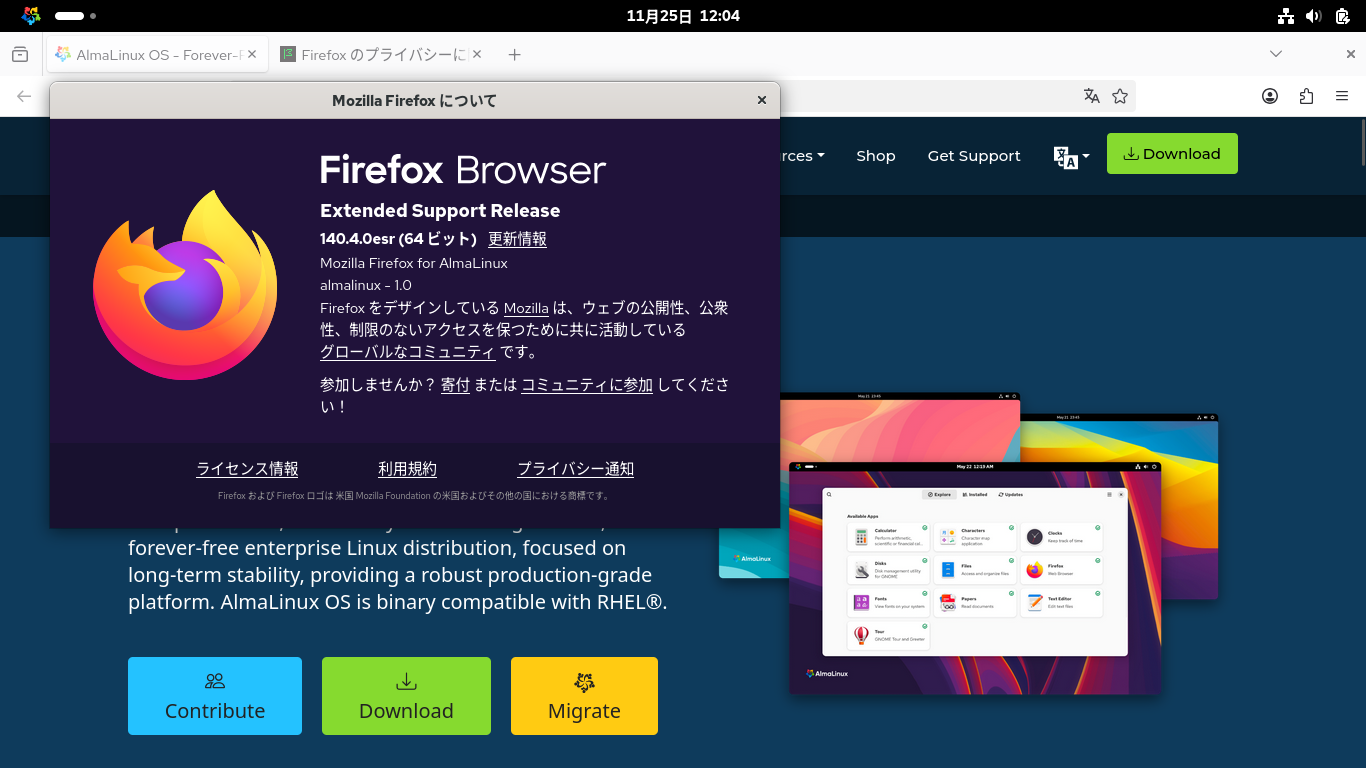Open コミュニティに参加 link
The height and width of the screenshot is (768, 1366).
587,385
